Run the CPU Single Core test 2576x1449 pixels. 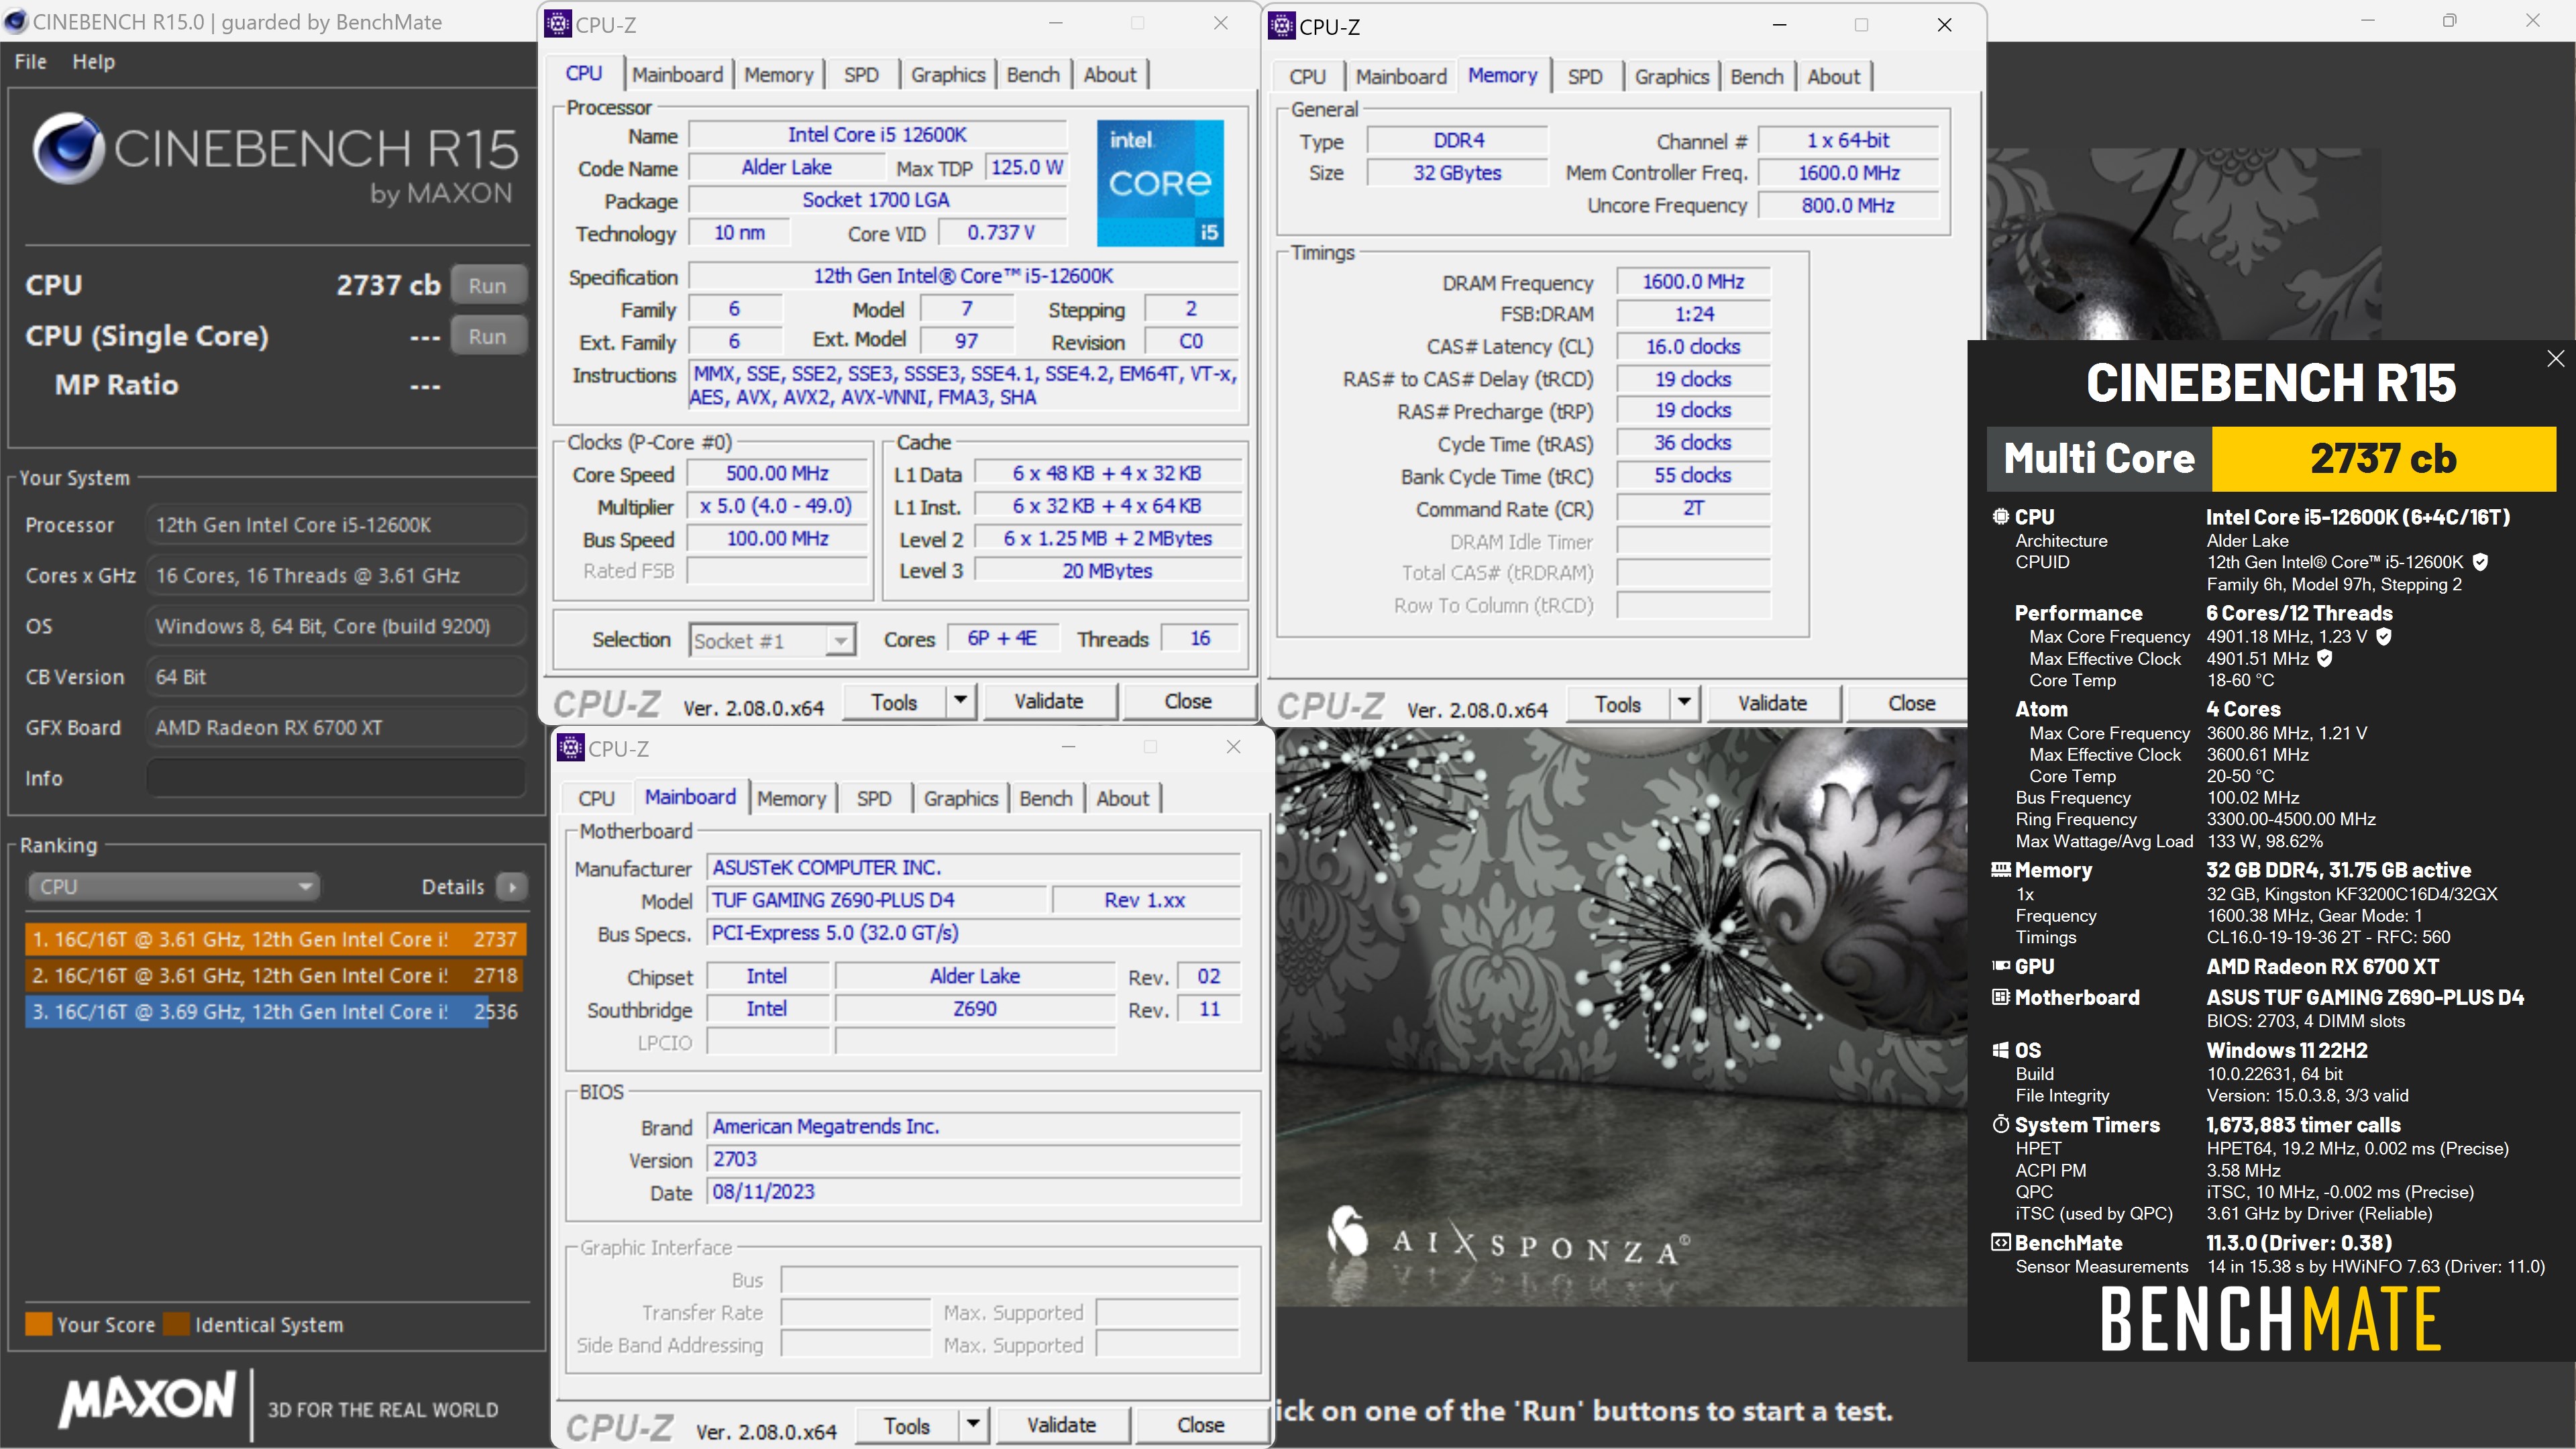tap(487, 336)
